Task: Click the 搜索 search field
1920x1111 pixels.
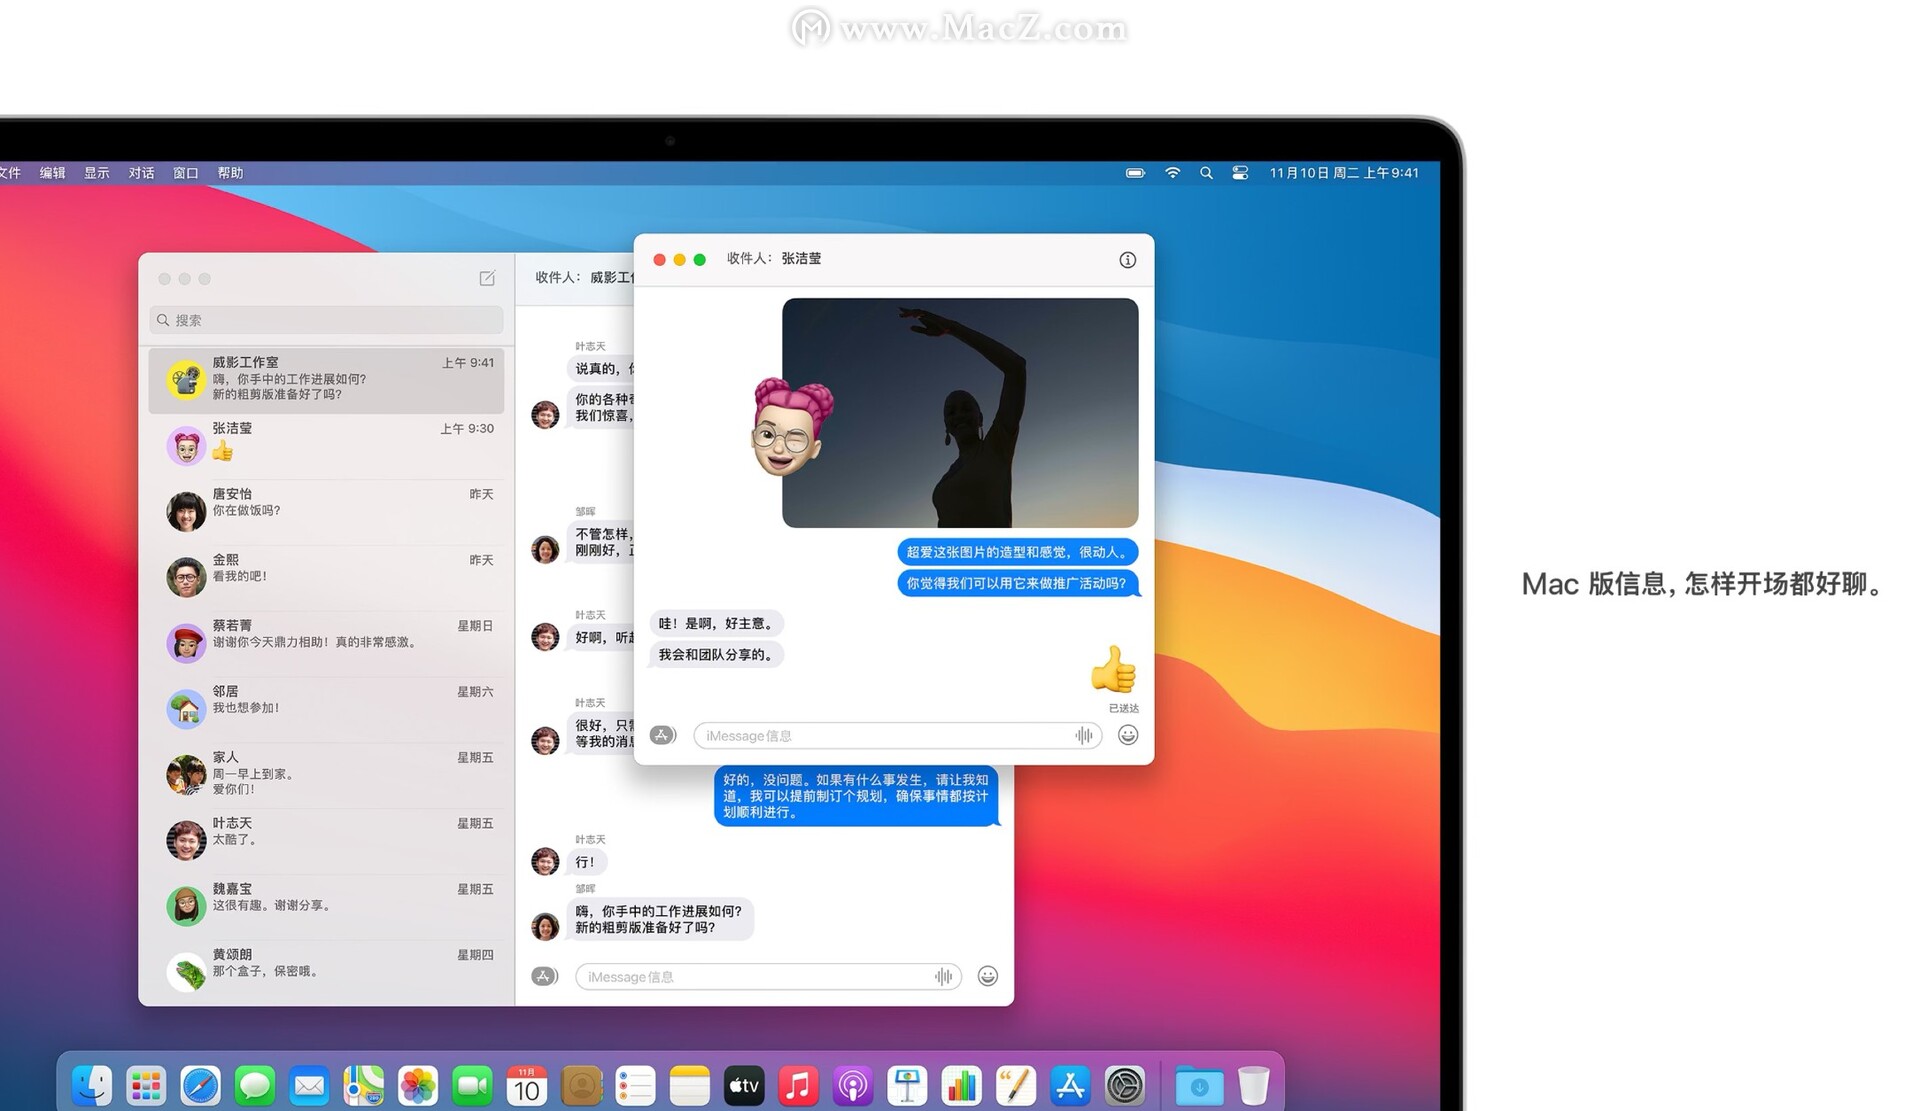Action: pyautogui.click(x=326, y=320)
